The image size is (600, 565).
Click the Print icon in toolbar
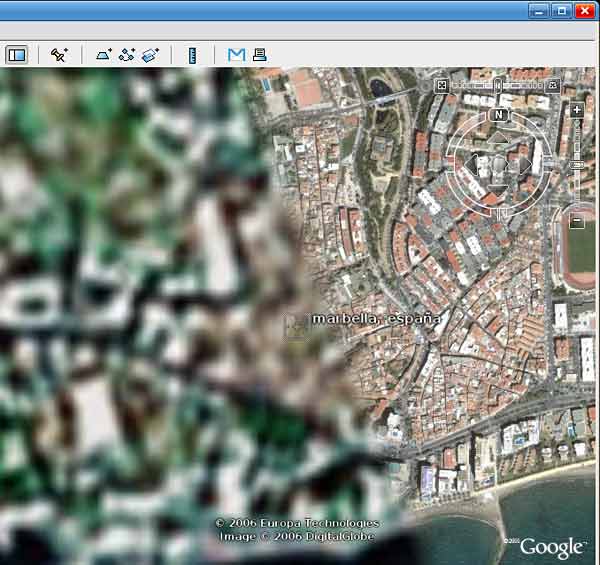[259, 55]
